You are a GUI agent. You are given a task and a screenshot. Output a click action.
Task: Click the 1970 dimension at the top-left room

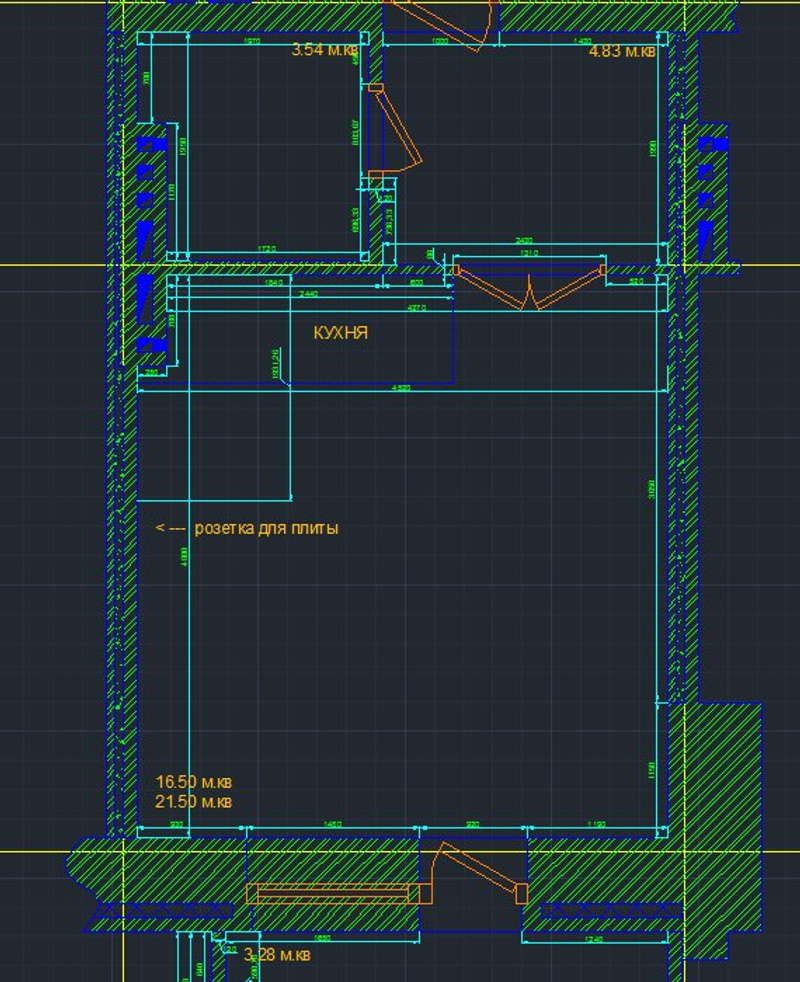252,42
